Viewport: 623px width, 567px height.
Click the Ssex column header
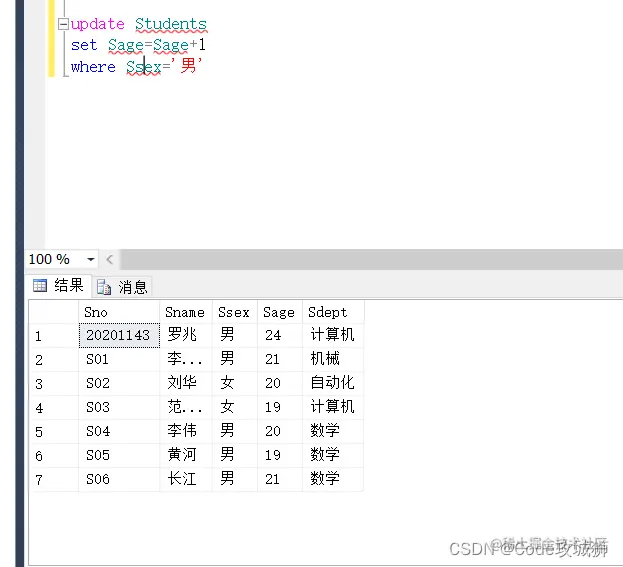tap(234, 312)
